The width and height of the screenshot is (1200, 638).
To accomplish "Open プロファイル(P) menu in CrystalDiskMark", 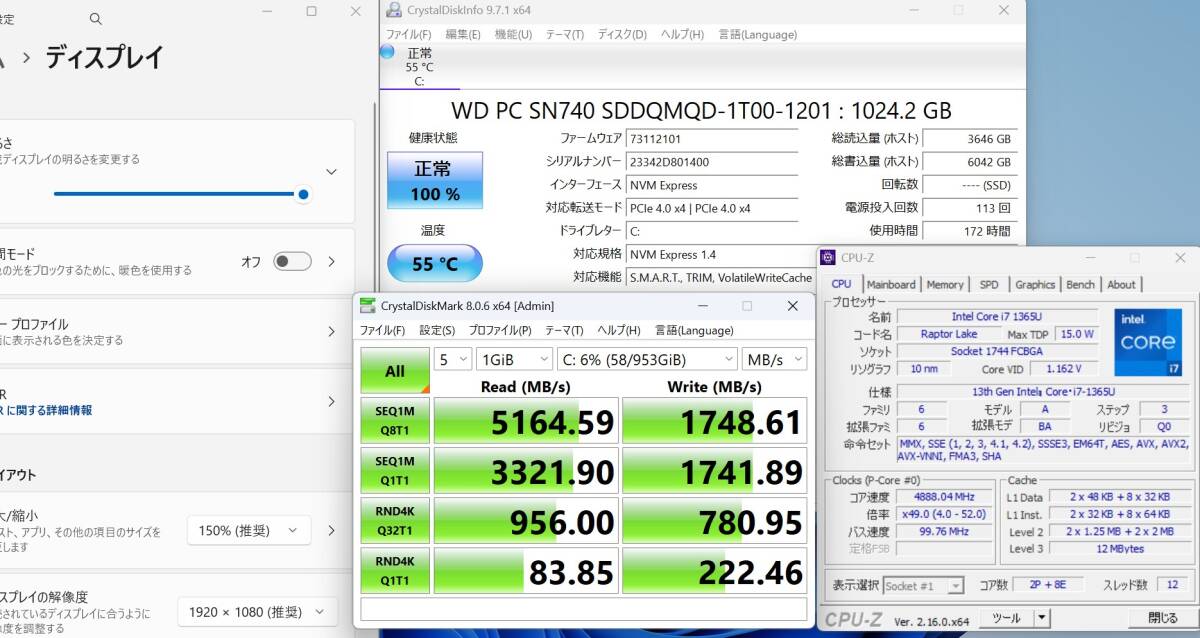I will [500, 330].
